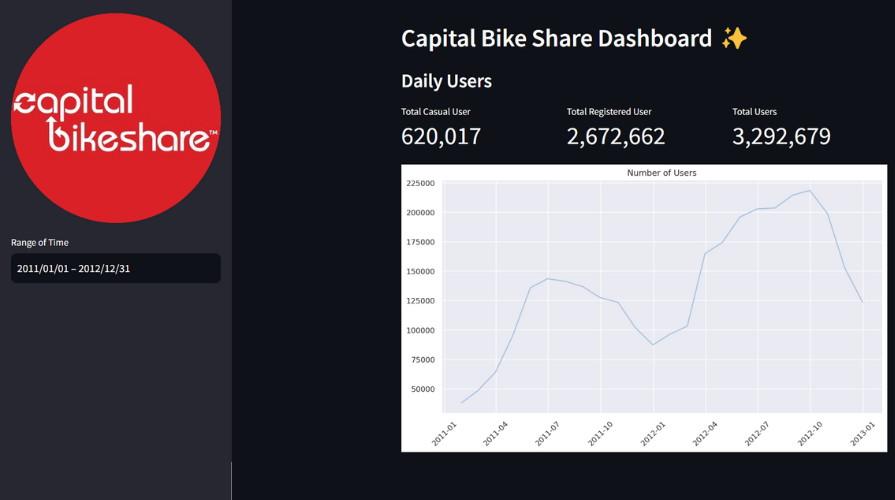Click the Capital Bikeshare logo image
Viewport: 895px width, 500px height.
[116, 118]
